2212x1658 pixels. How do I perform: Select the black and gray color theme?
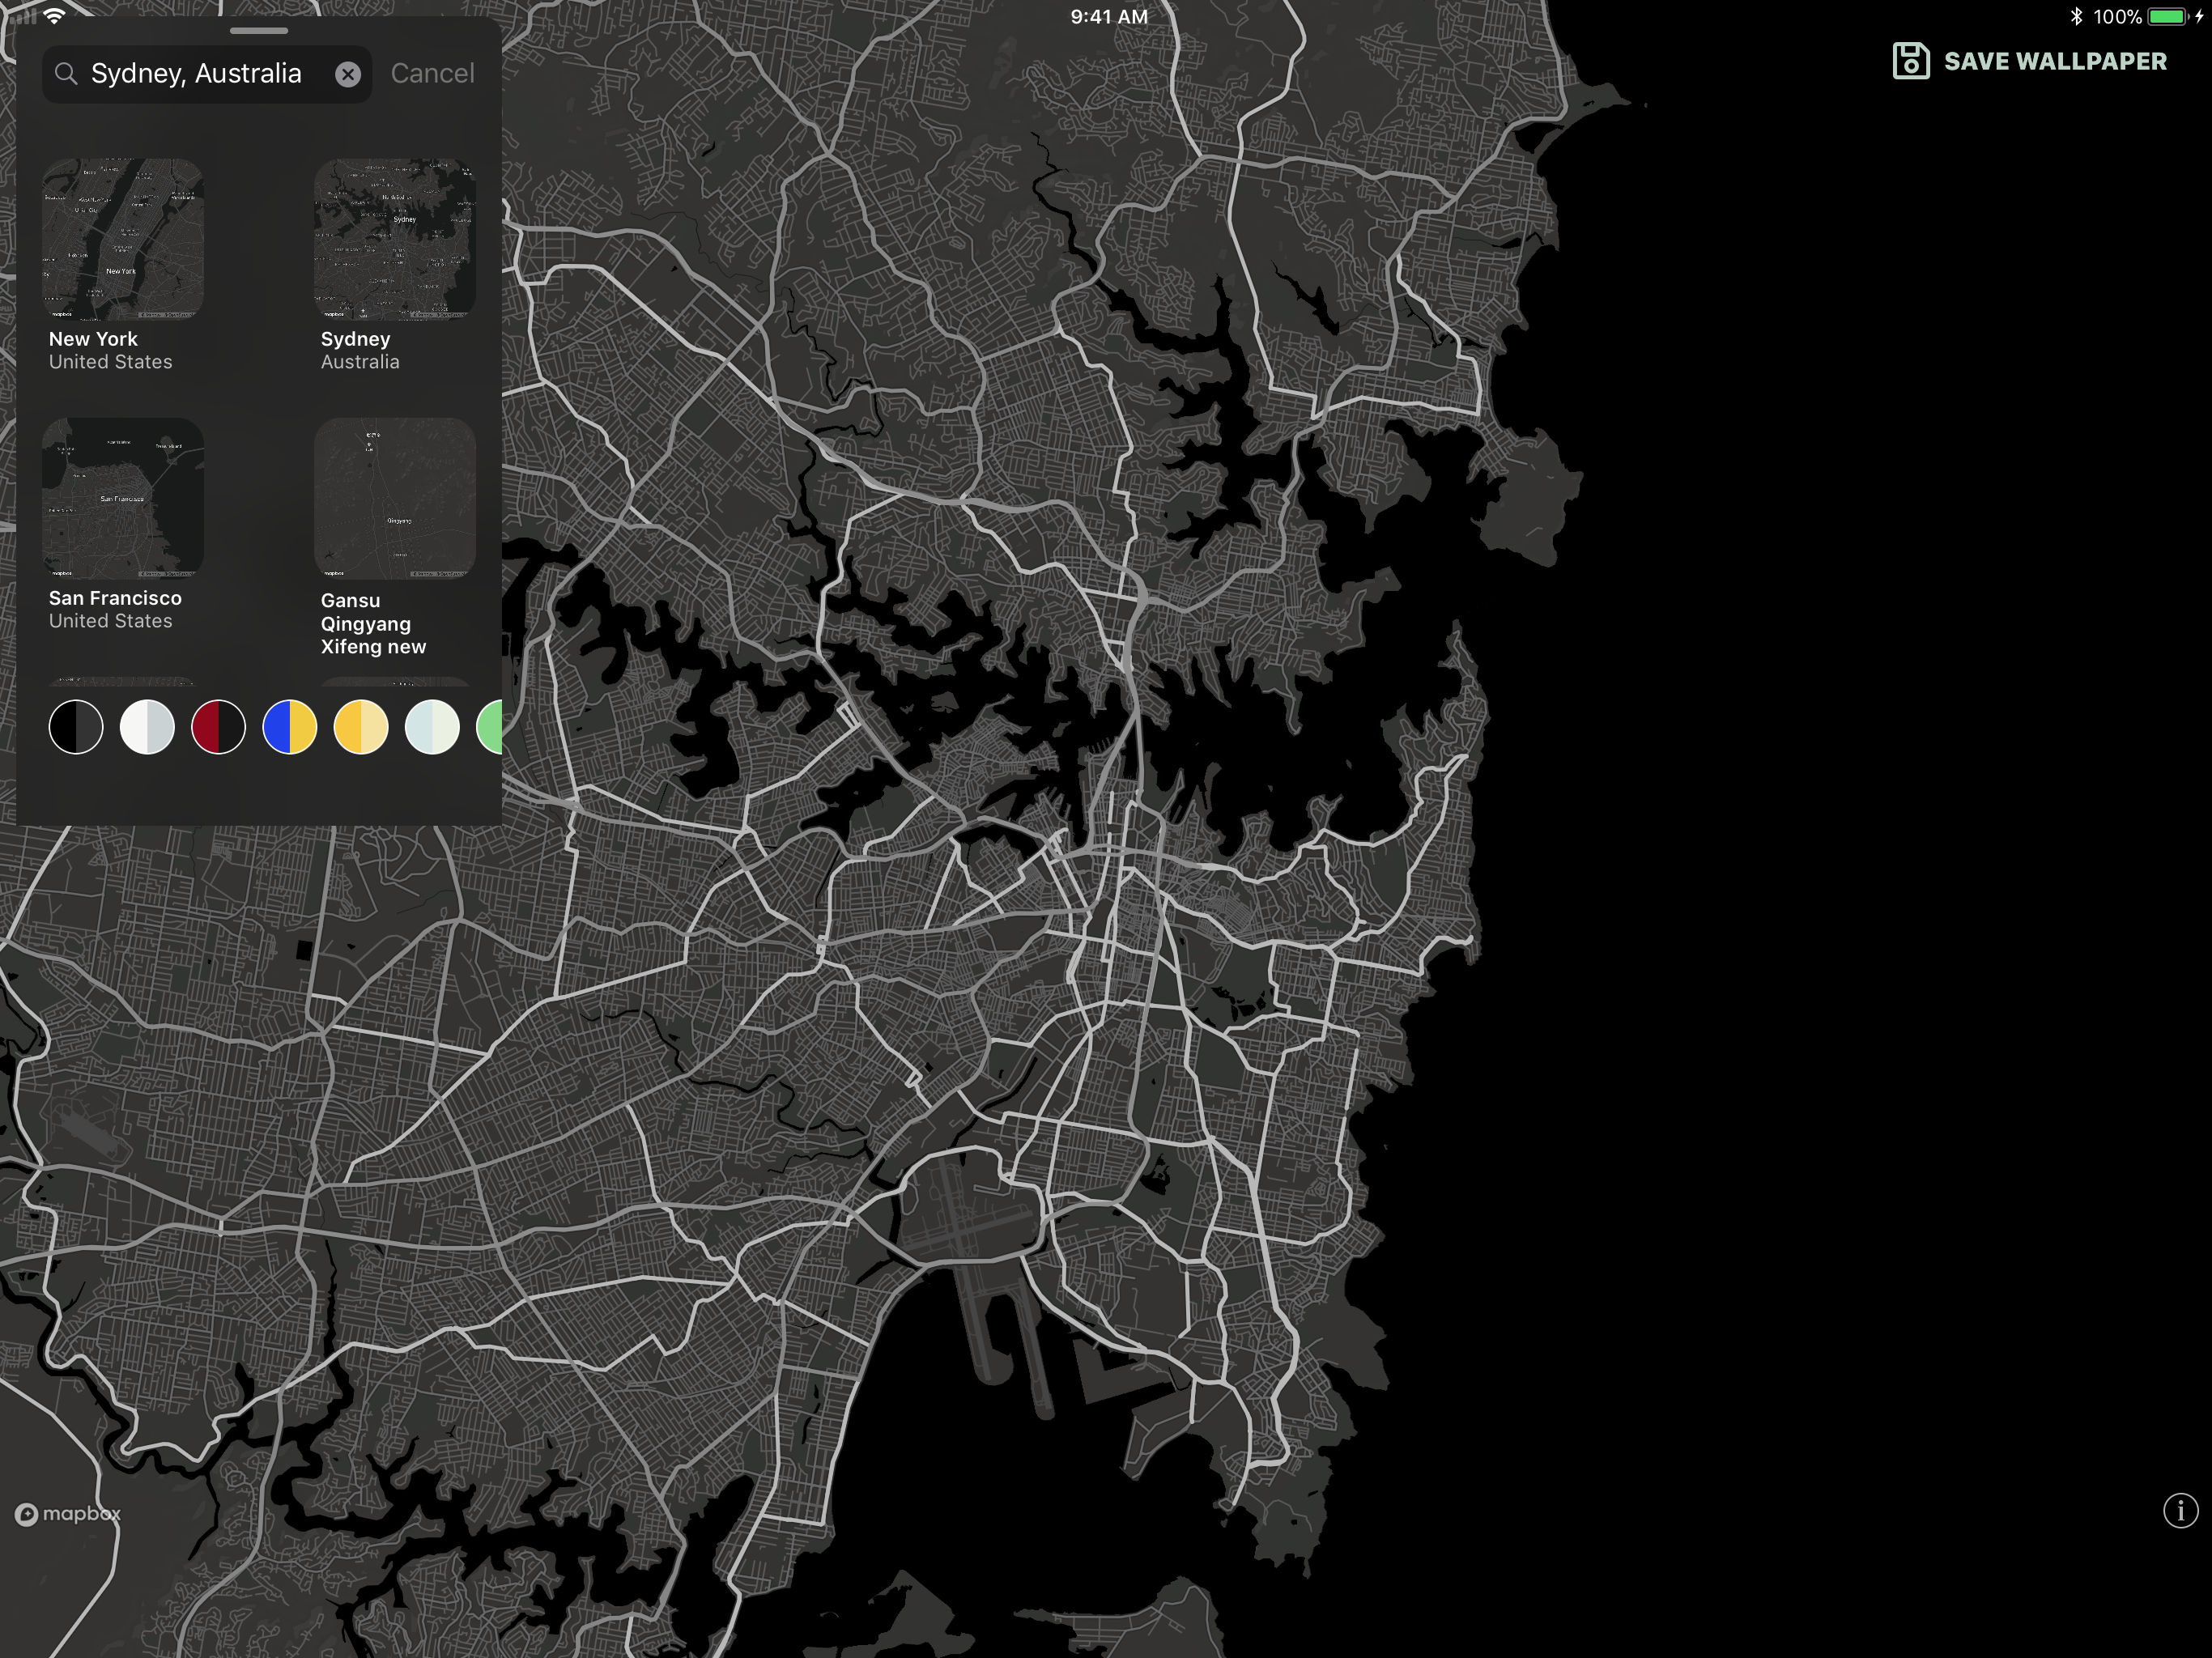[x=76, y=727]
